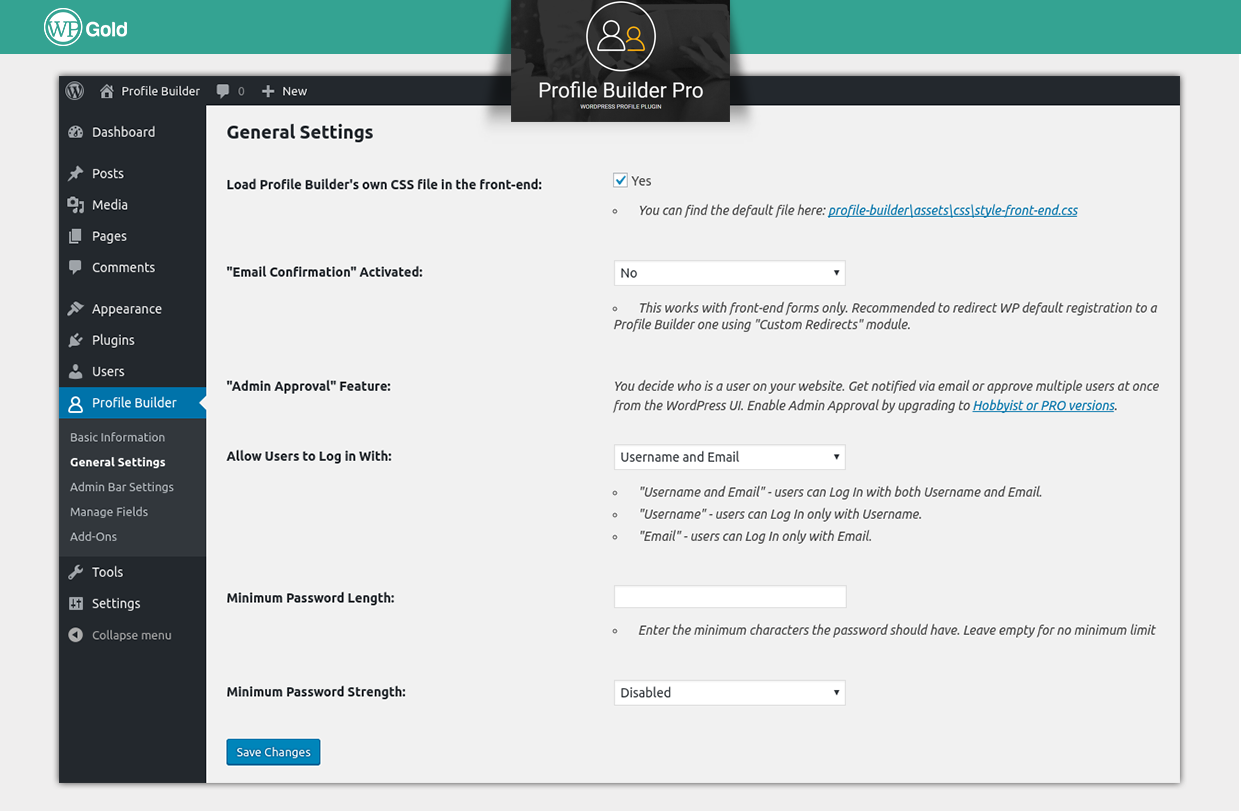The image size is (1241, 811).
Task: Click the Media library icon
Action: tap(75, 205)
